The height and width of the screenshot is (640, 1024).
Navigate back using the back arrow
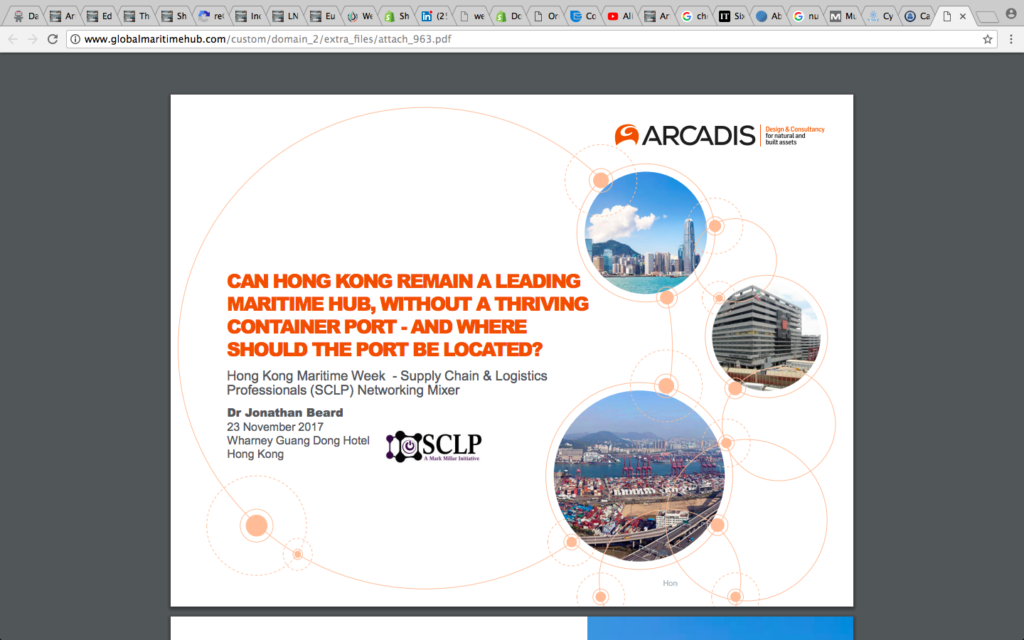pos(11,40)
